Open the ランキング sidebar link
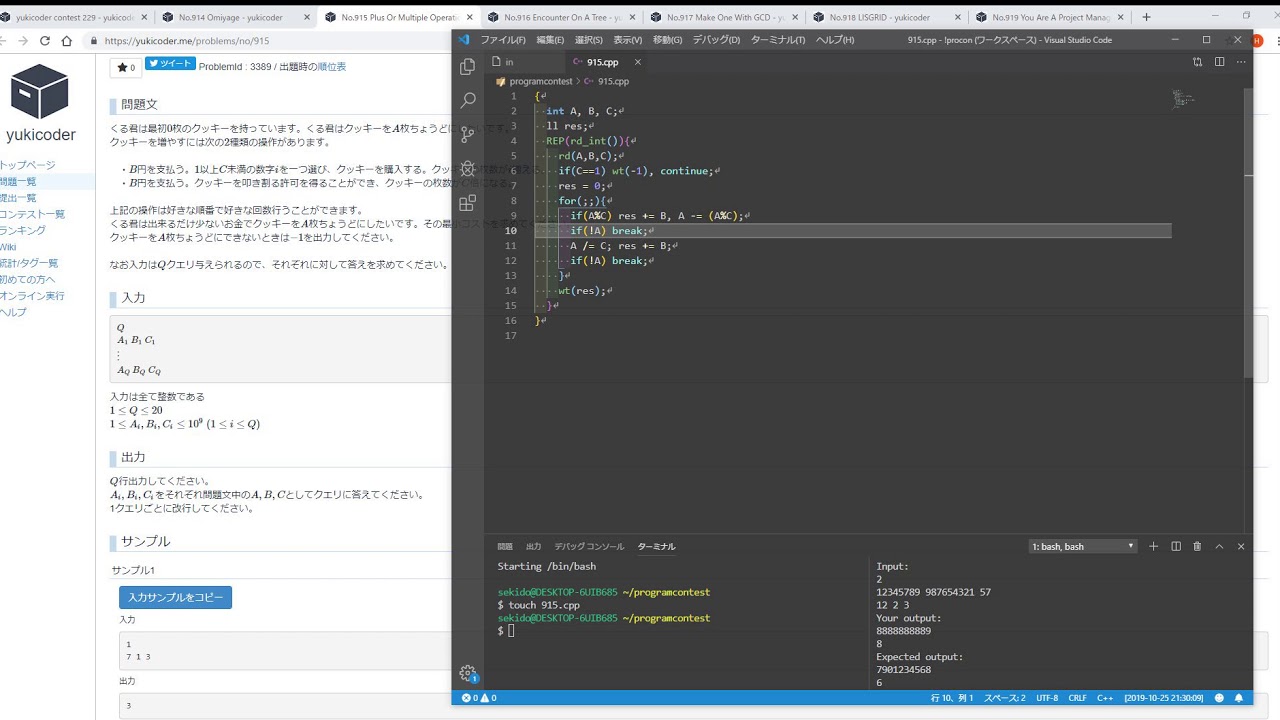 pyautogui.click(x=23, y=230)
